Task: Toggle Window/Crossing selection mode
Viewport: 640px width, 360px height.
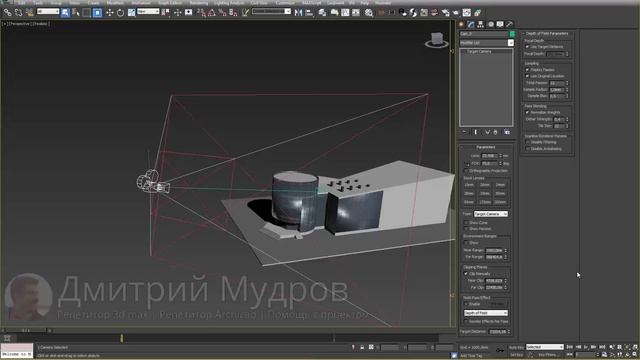Action: click(97, 13)
